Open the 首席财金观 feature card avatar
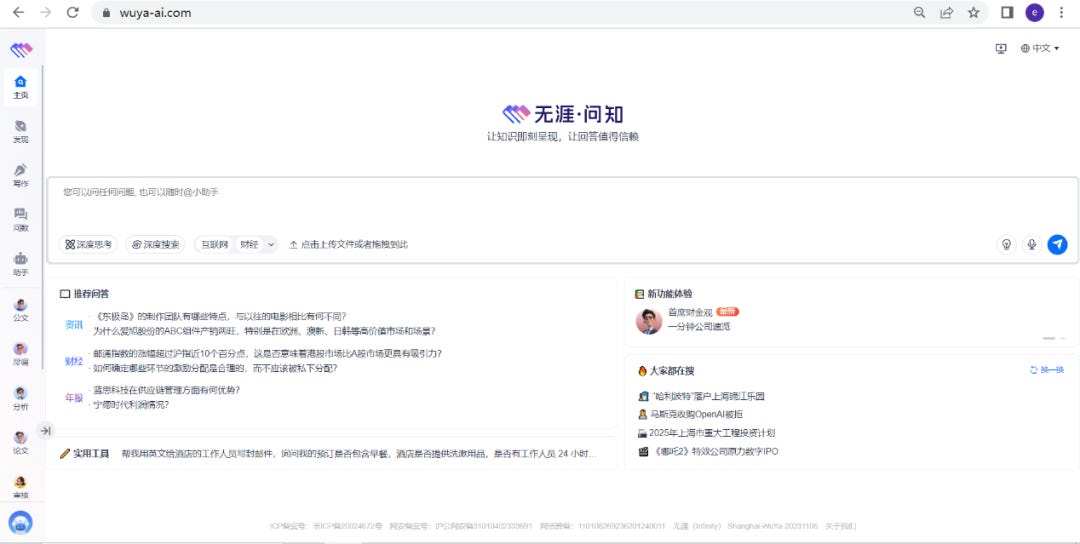The image size is (1080, 544). point(649,321)
